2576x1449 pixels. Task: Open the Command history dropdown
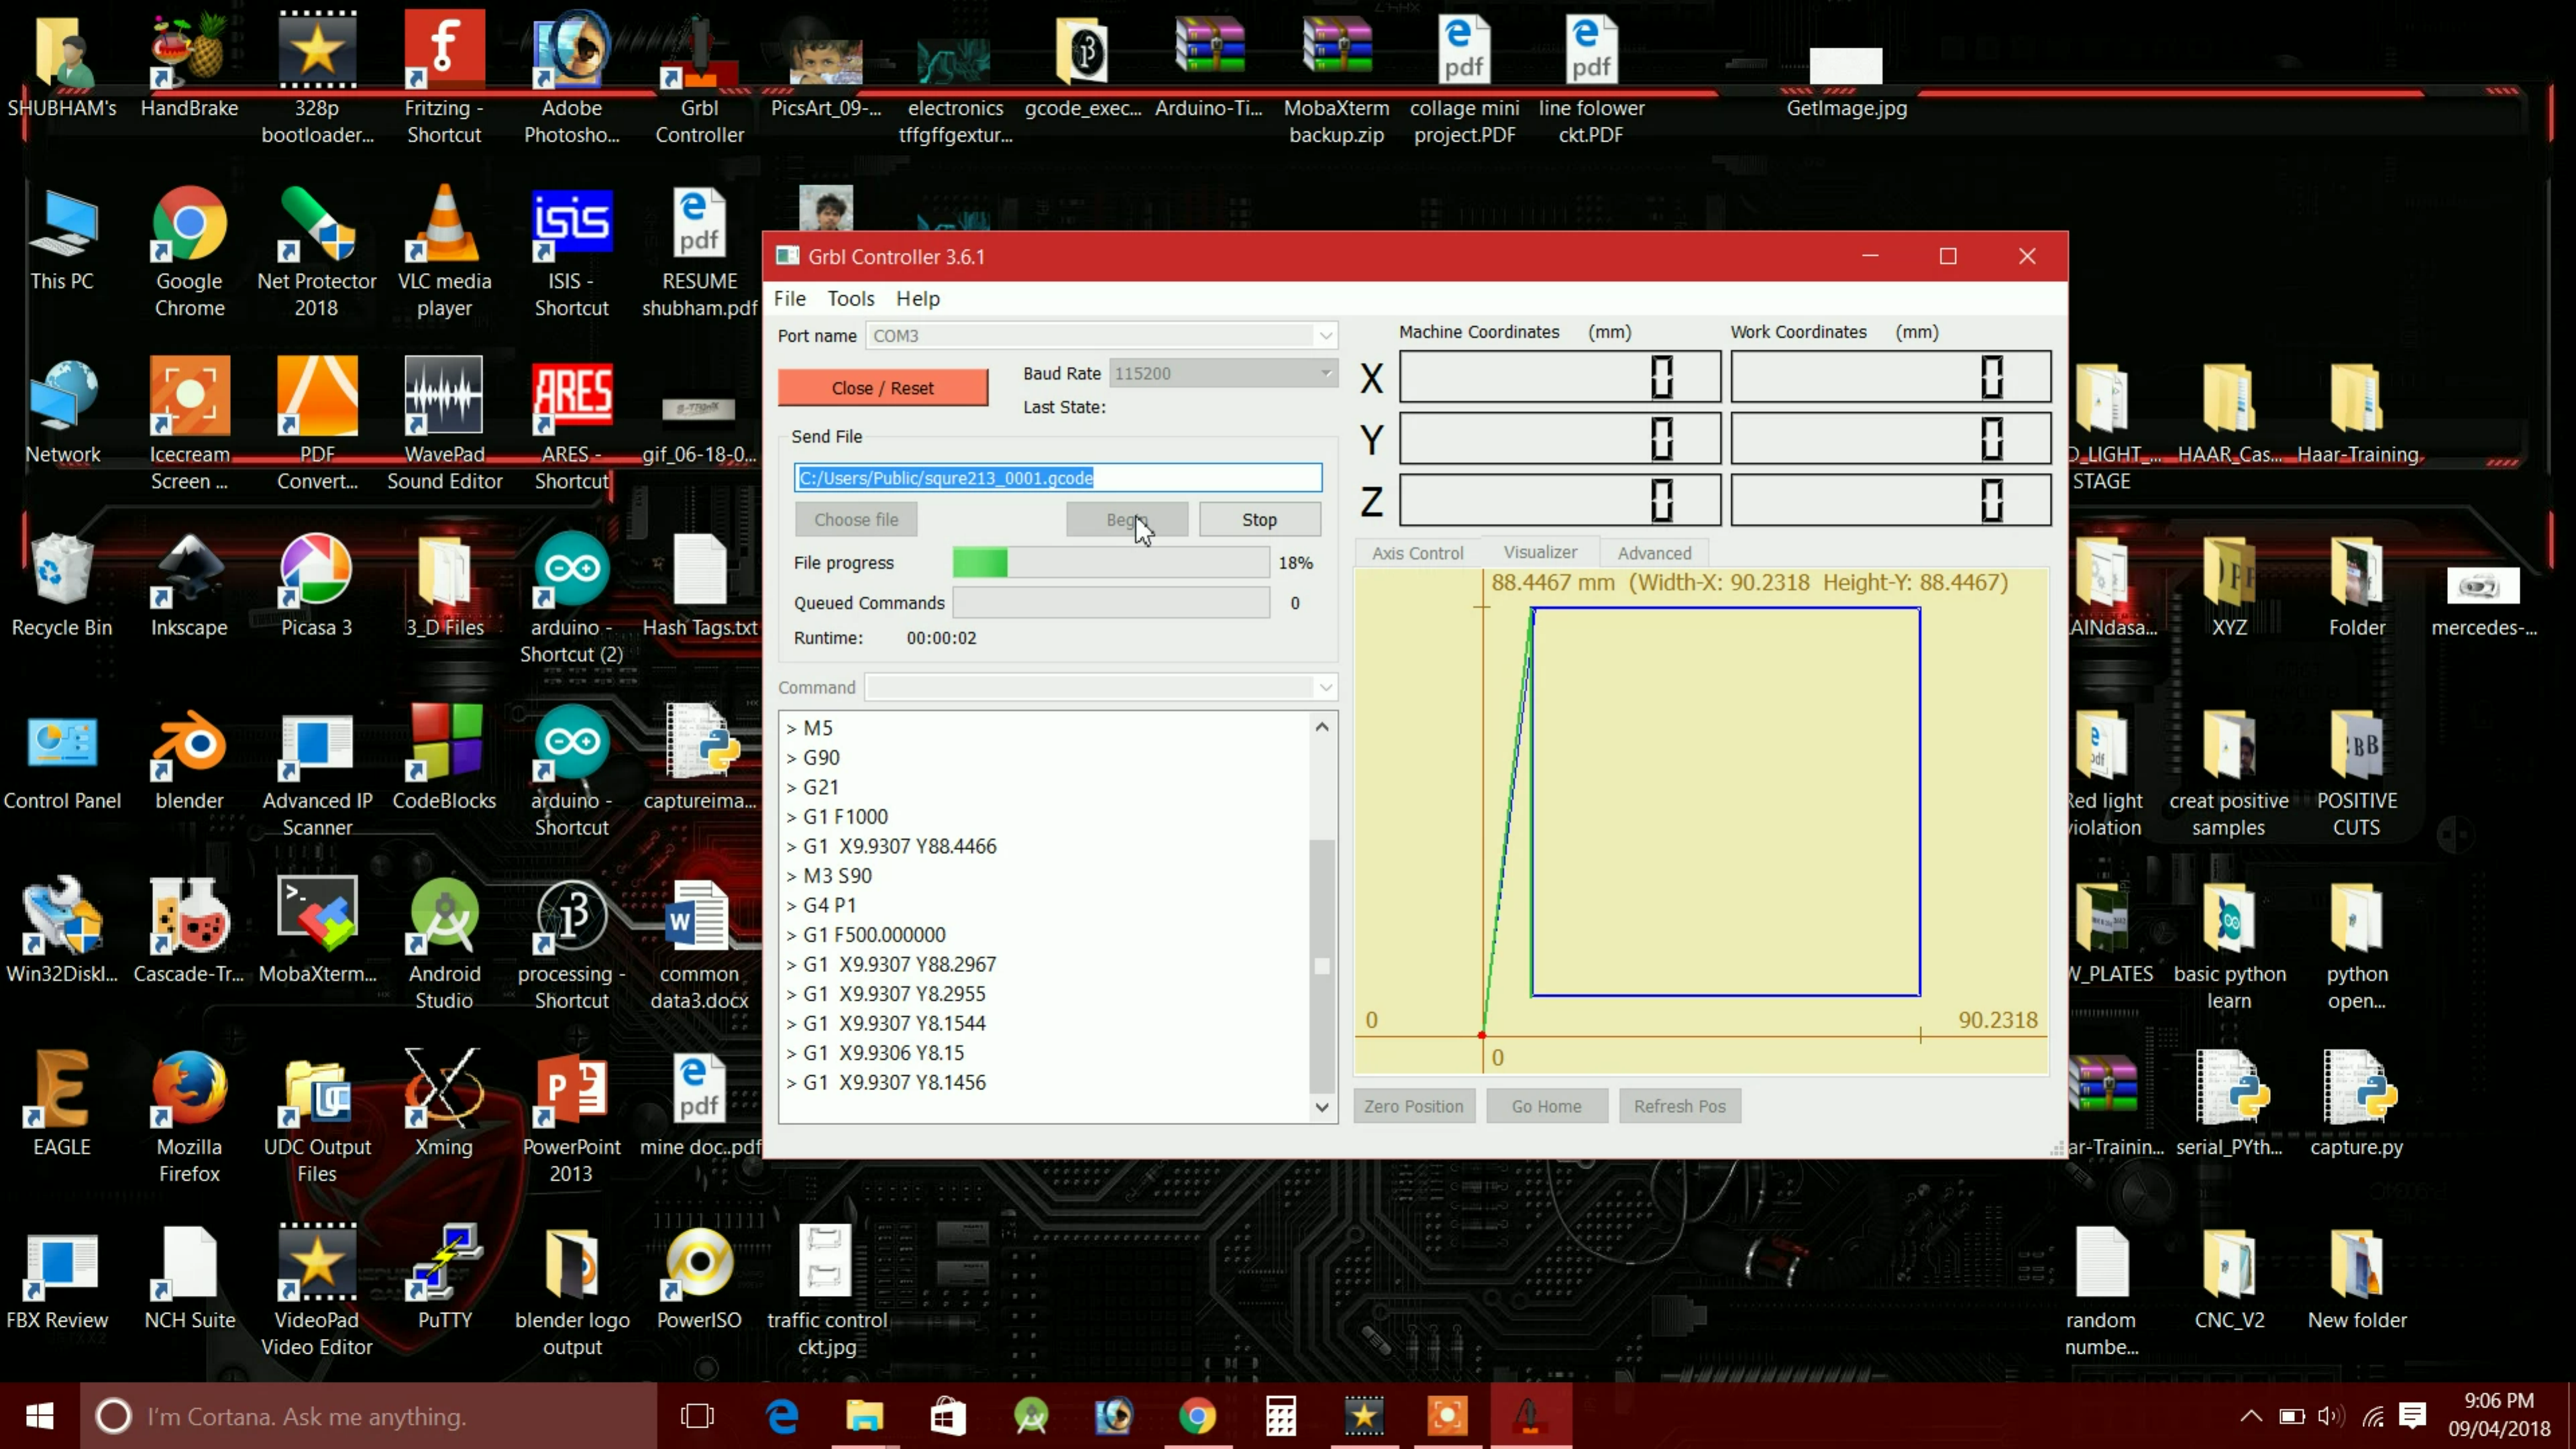[x=1325, y=688]
